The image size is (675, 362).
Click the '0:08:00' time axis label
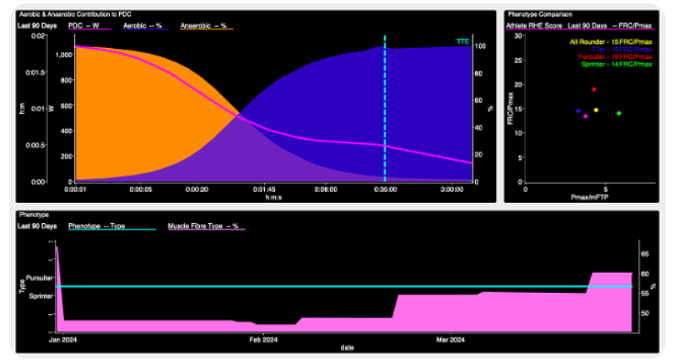326,189
